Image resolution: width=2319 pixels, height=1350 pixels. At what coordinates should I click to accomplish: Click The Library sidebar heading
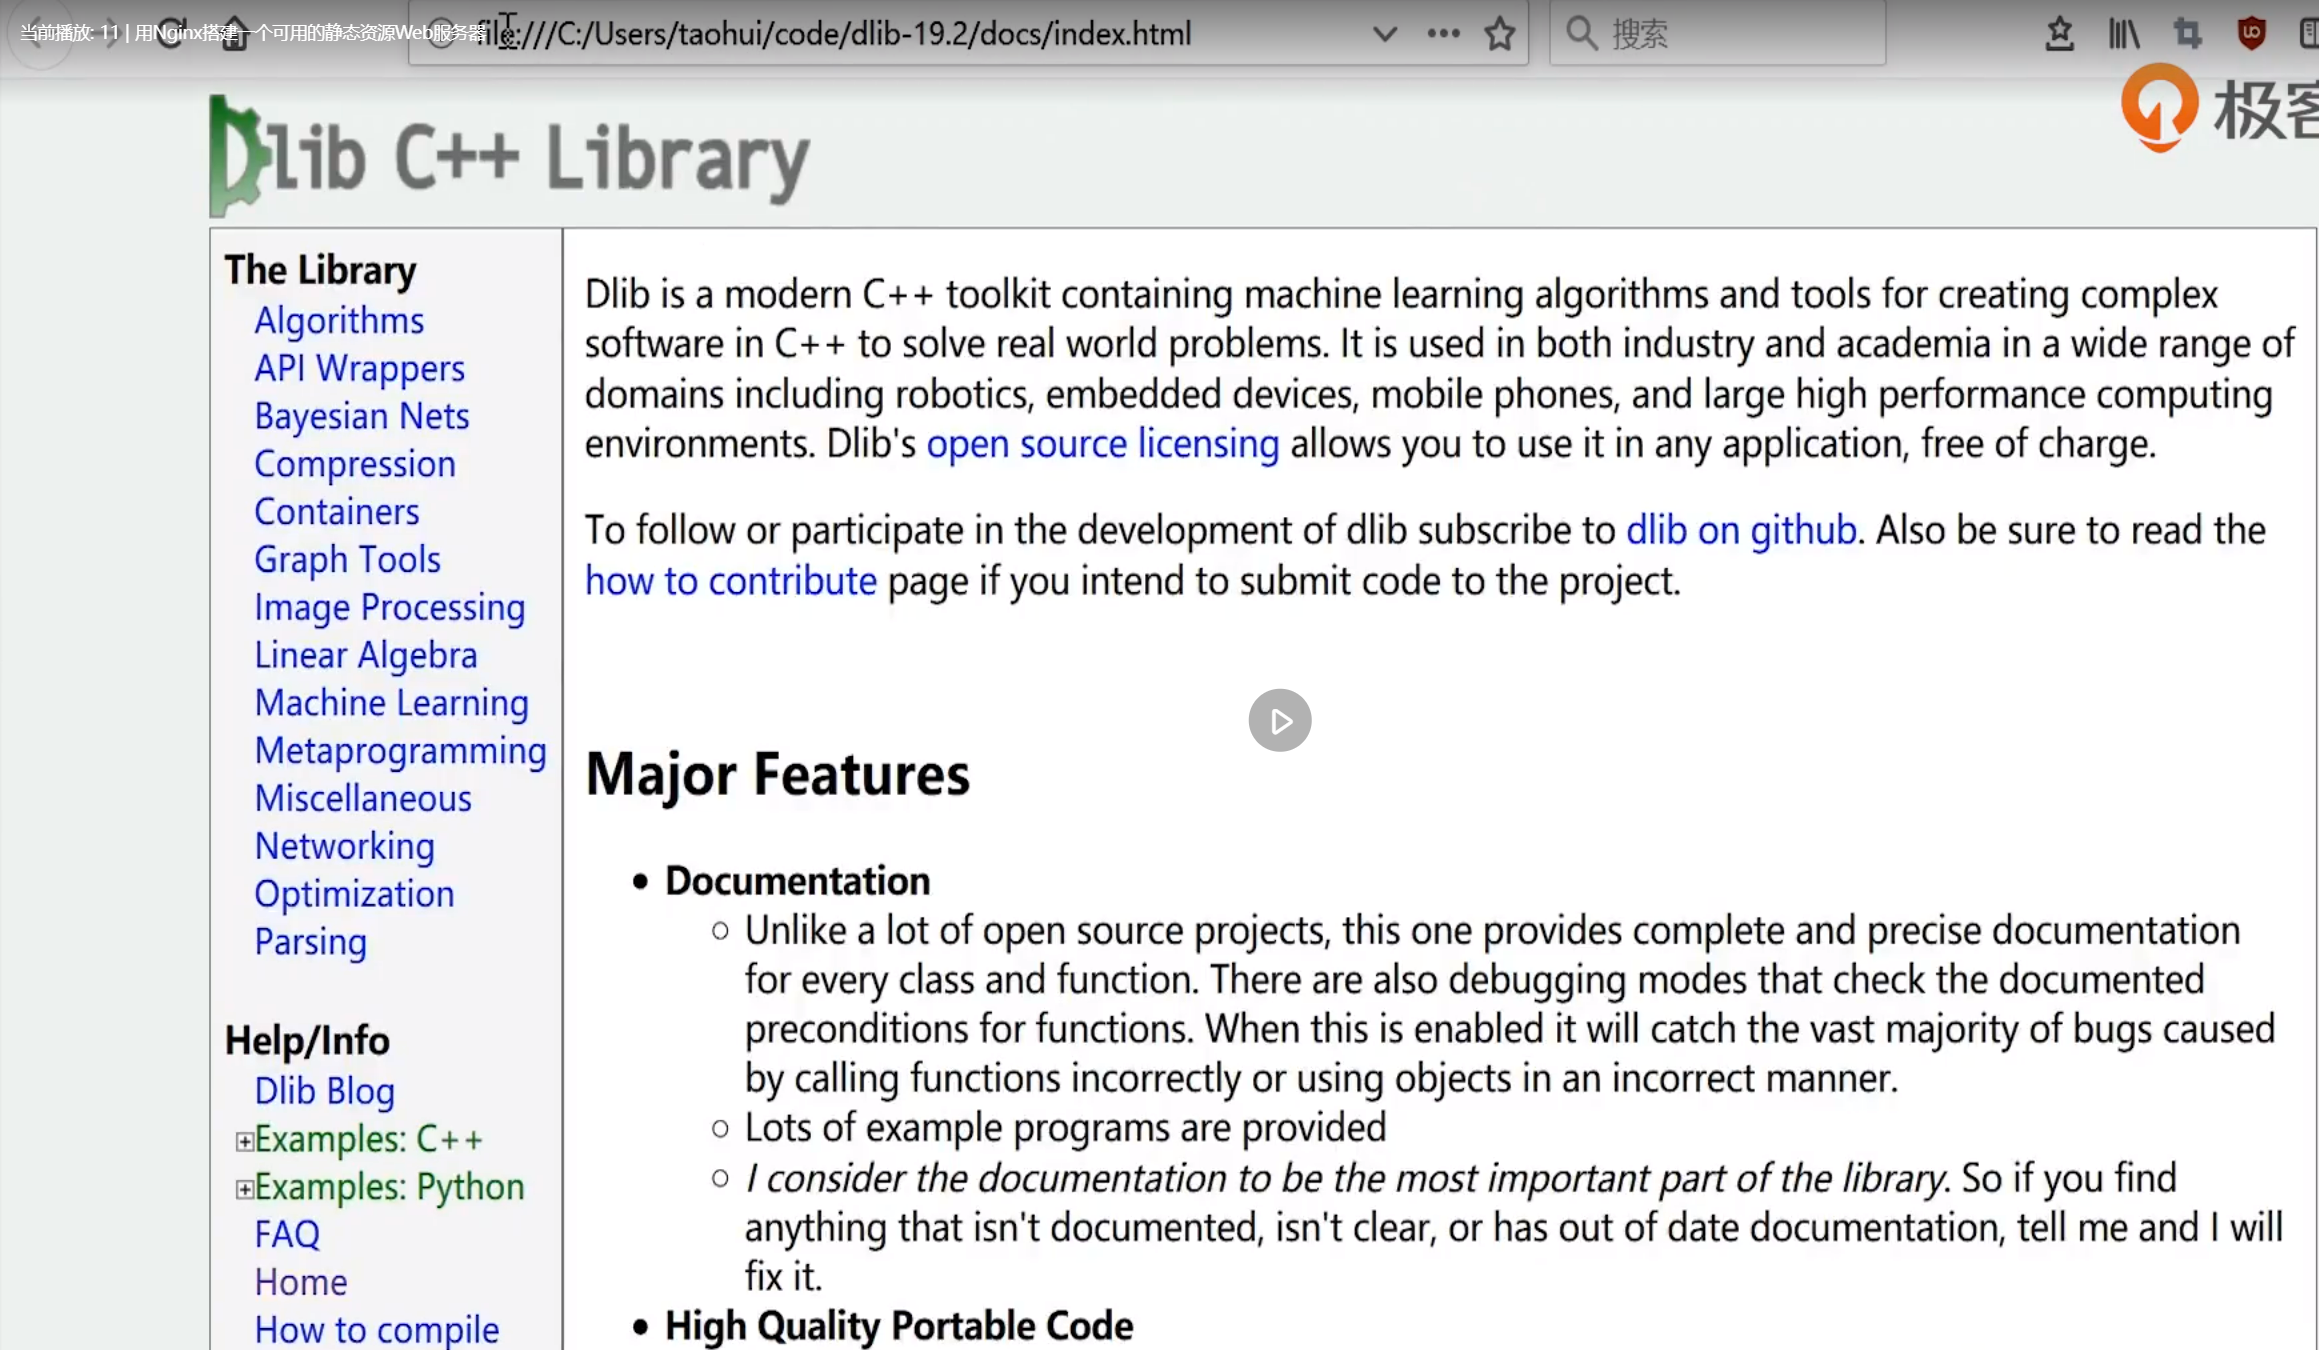click(x=320, y=271)
